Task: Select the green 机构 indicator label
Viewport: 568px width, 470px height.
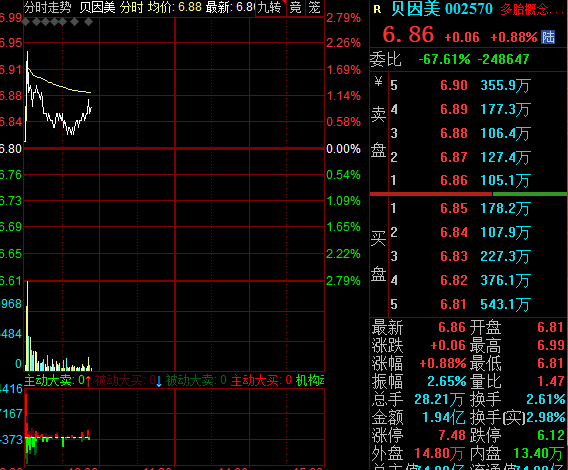Action: point(310,380)
